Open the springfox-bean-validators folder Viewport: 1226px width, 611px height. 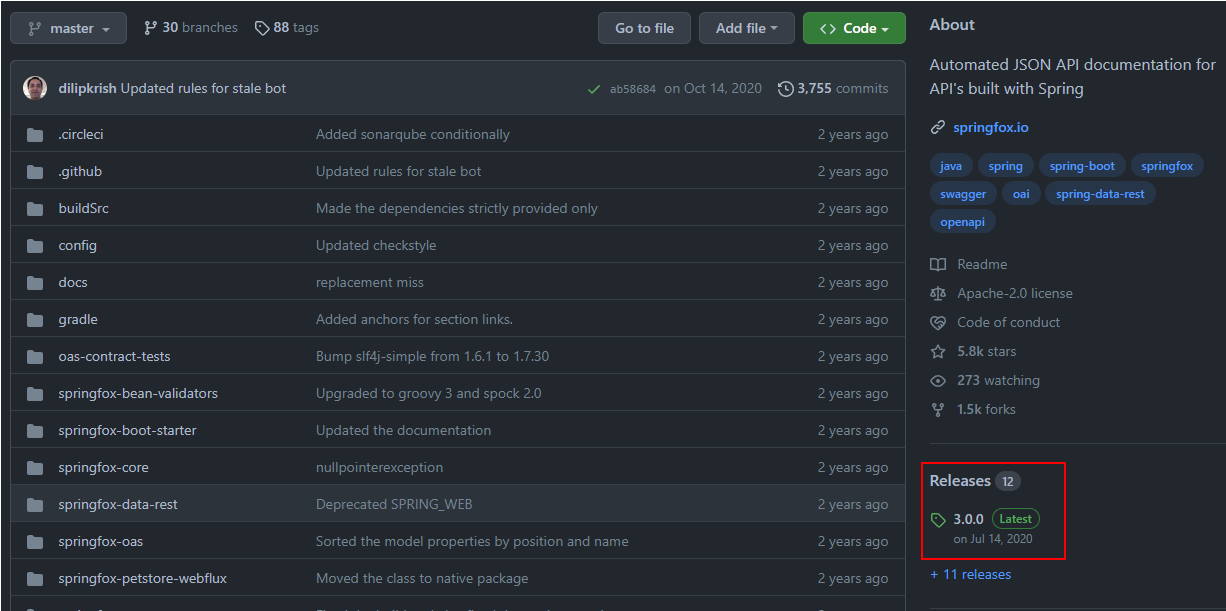click(138, 393)
